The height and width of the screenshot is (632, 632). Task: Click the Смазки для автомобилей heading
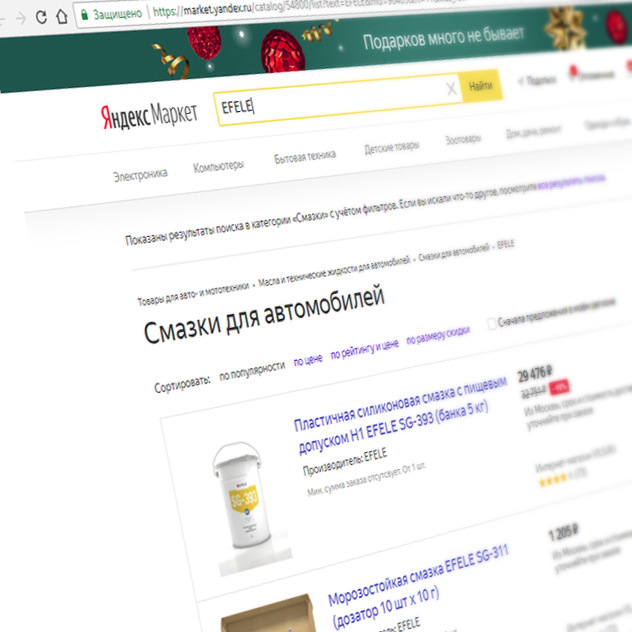264,314
